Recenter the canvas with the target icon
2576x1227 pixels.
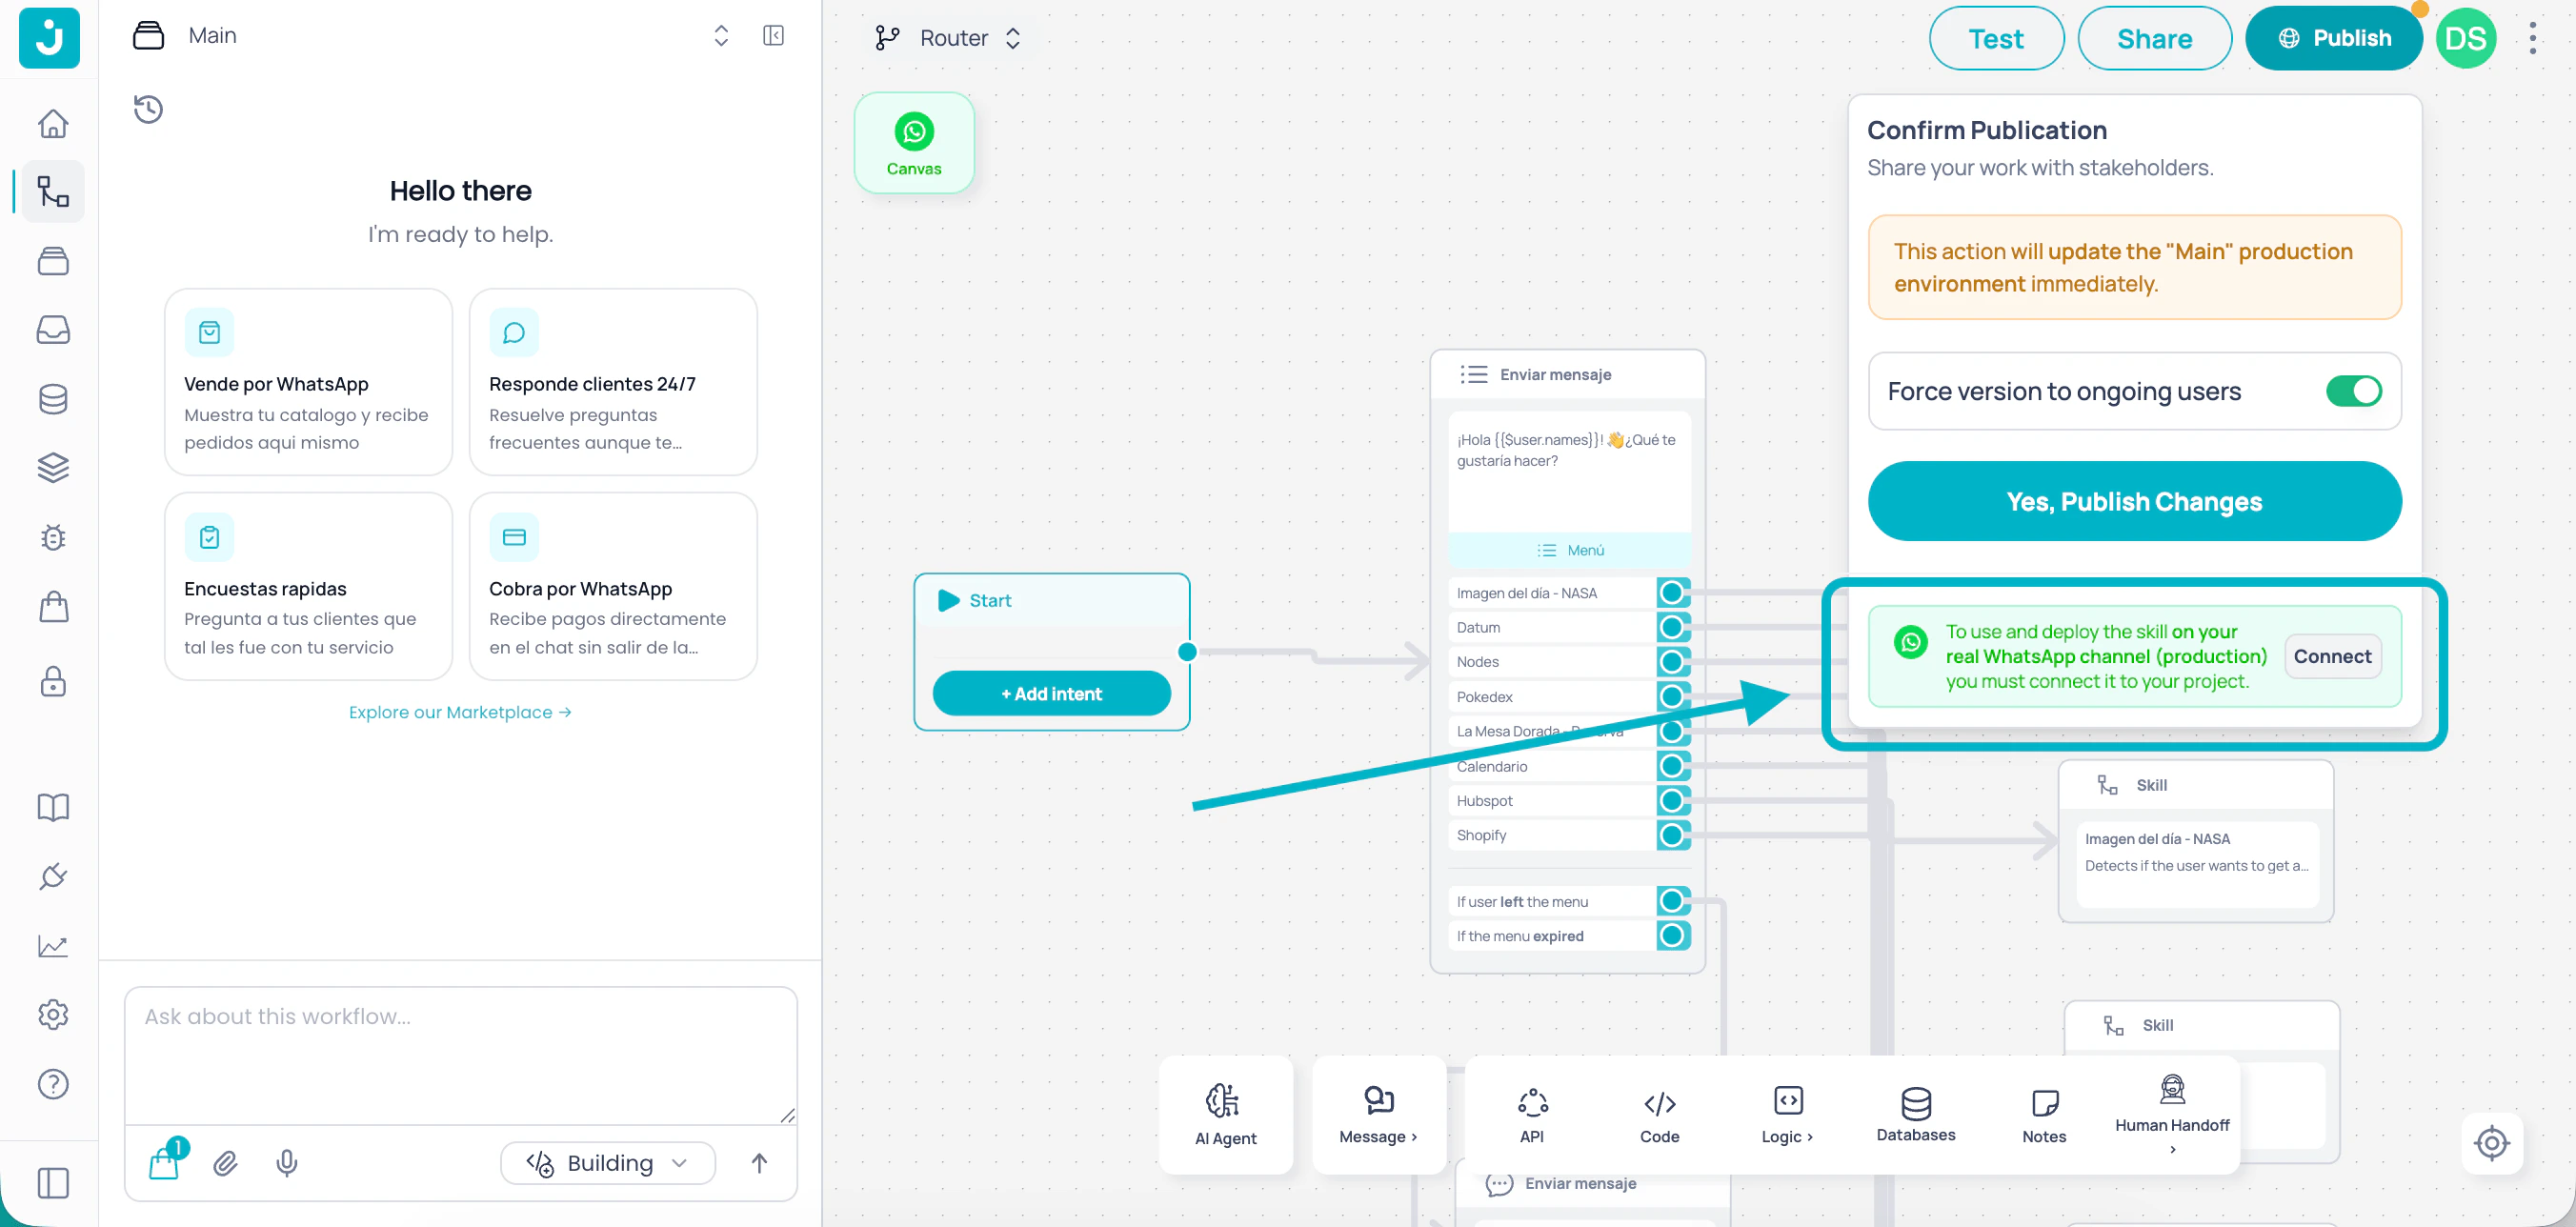[2491, 1143]
